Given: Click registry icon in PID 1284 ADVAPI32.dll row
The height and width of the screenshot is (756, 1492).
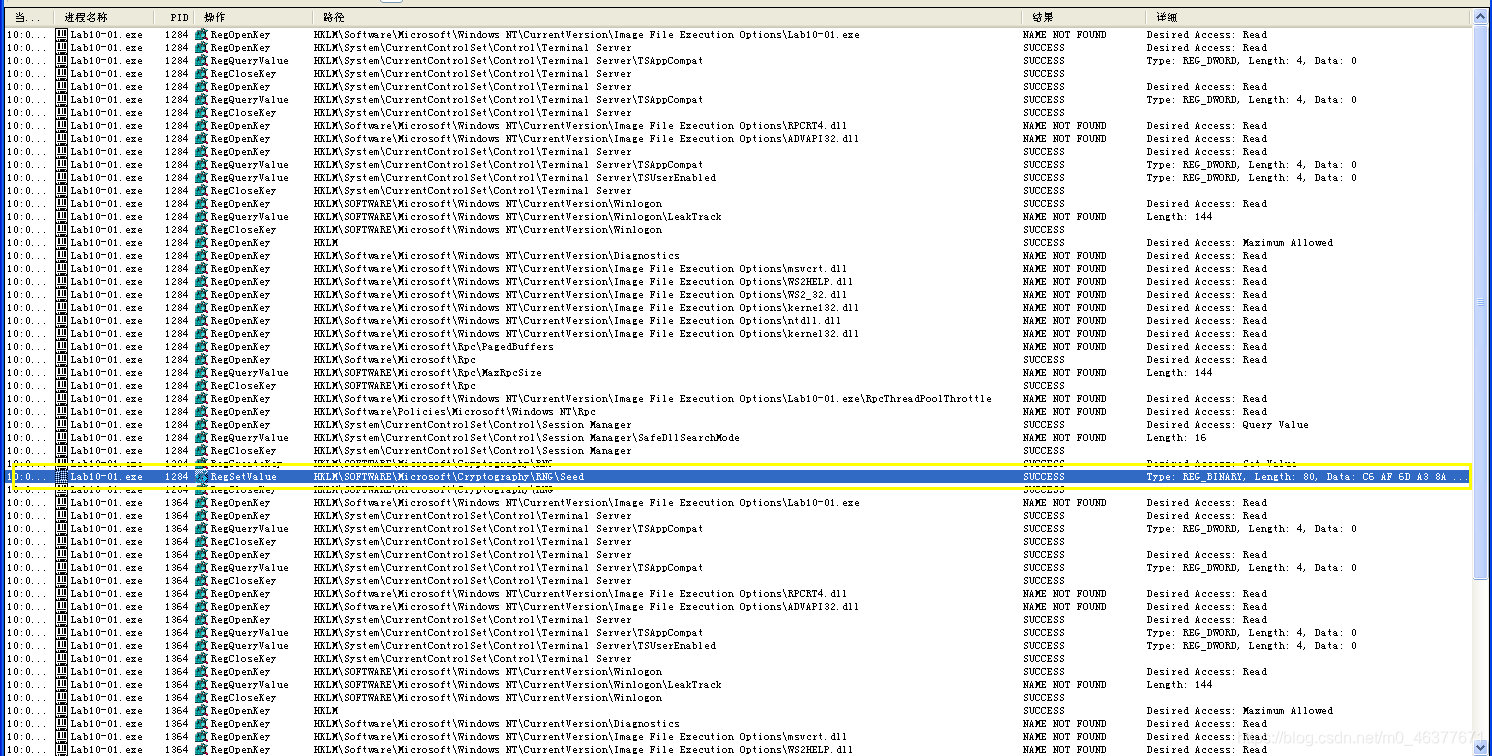Looking at the screenshot, I should pos(201,139).
